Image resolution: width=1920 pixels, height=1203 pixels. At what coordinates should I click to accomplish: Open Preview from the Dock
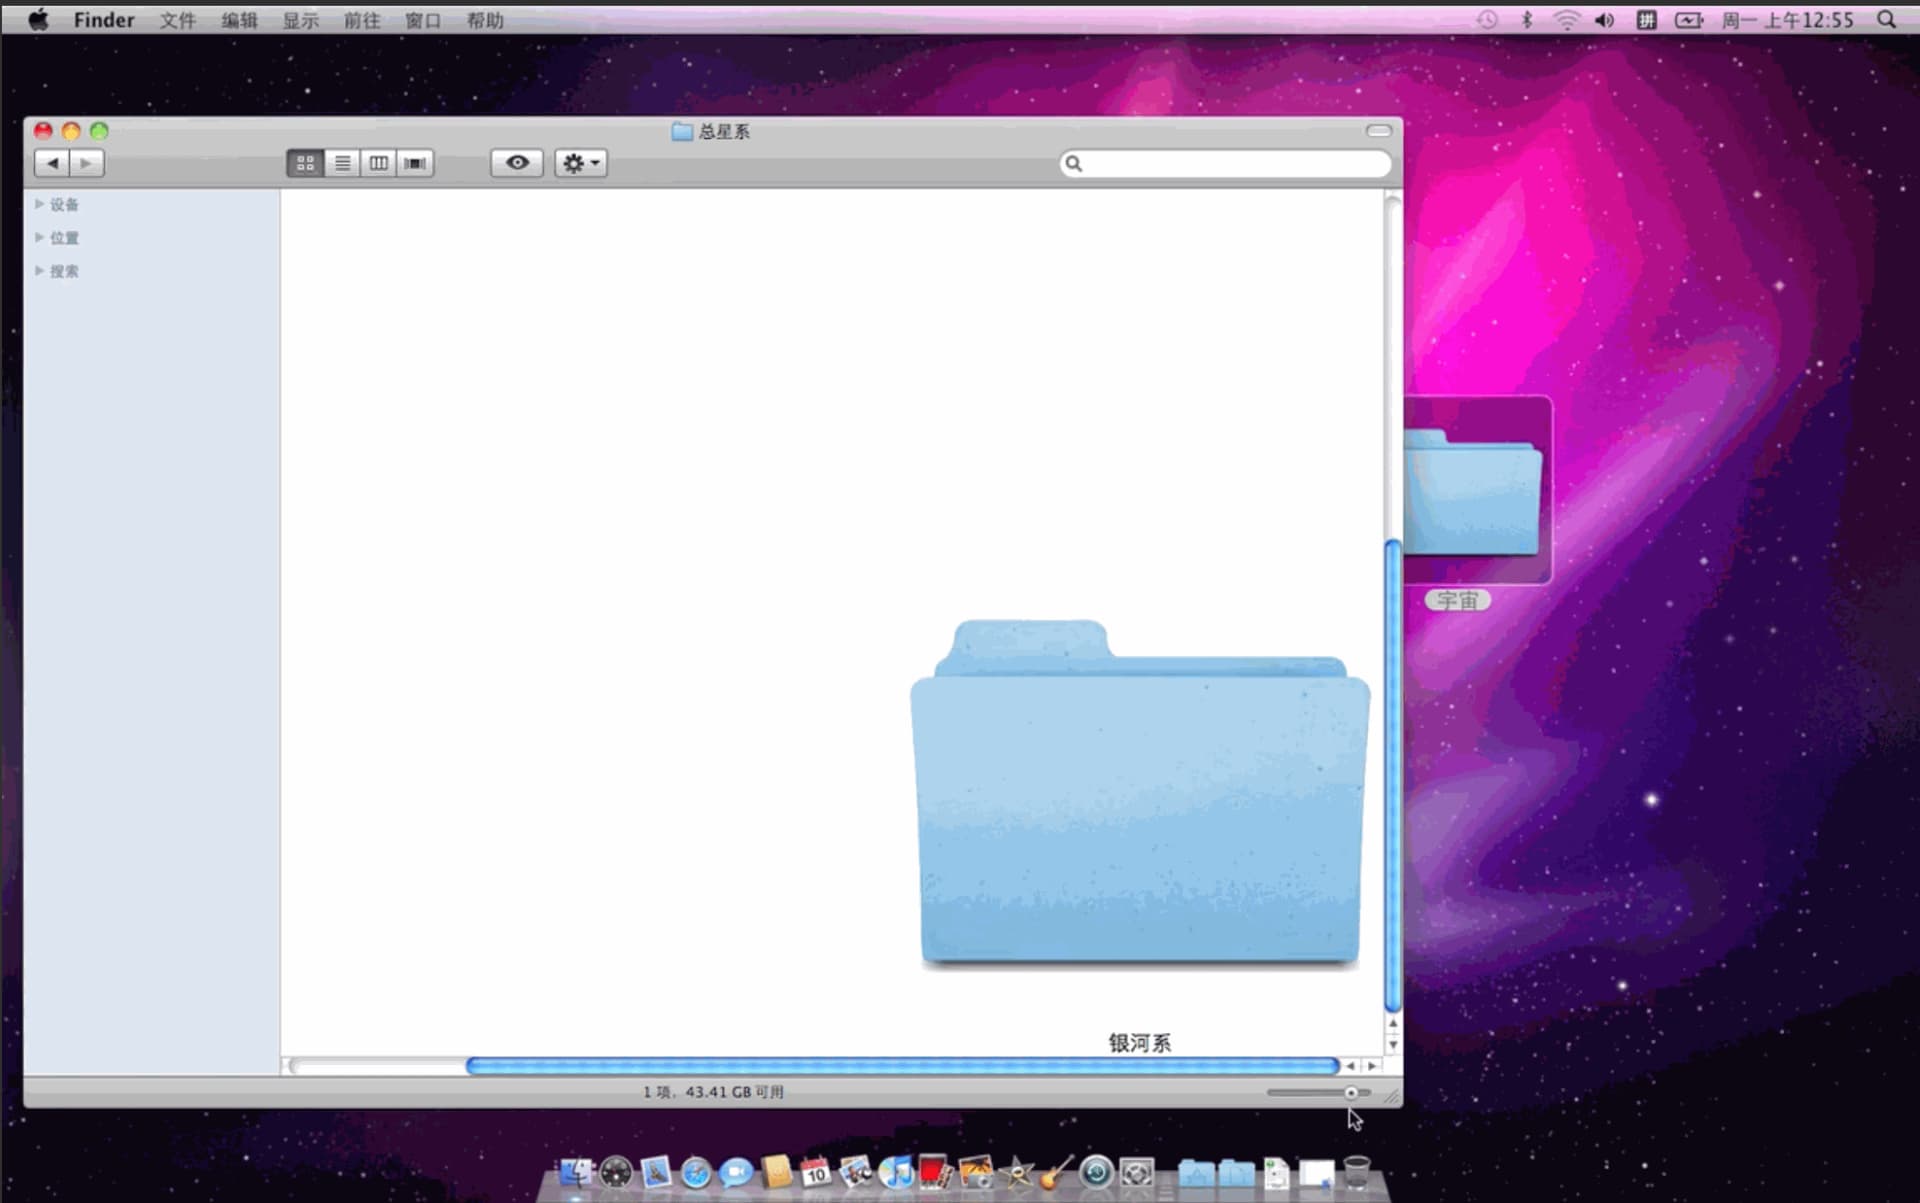tap(856, 1172)
